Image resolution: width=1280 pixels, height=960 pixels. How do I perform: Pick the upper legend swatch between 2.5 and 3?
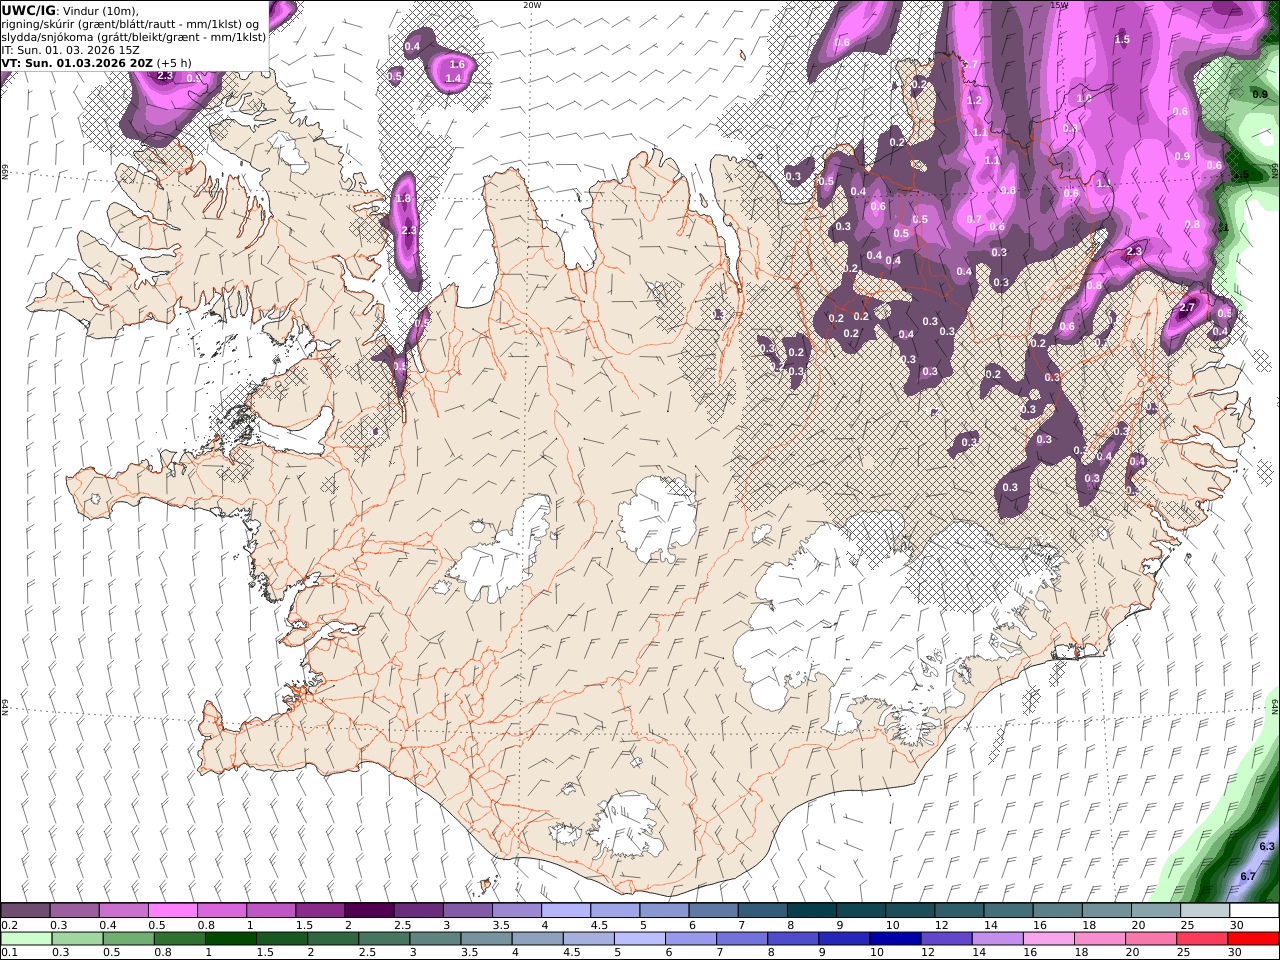coord(418,910)
